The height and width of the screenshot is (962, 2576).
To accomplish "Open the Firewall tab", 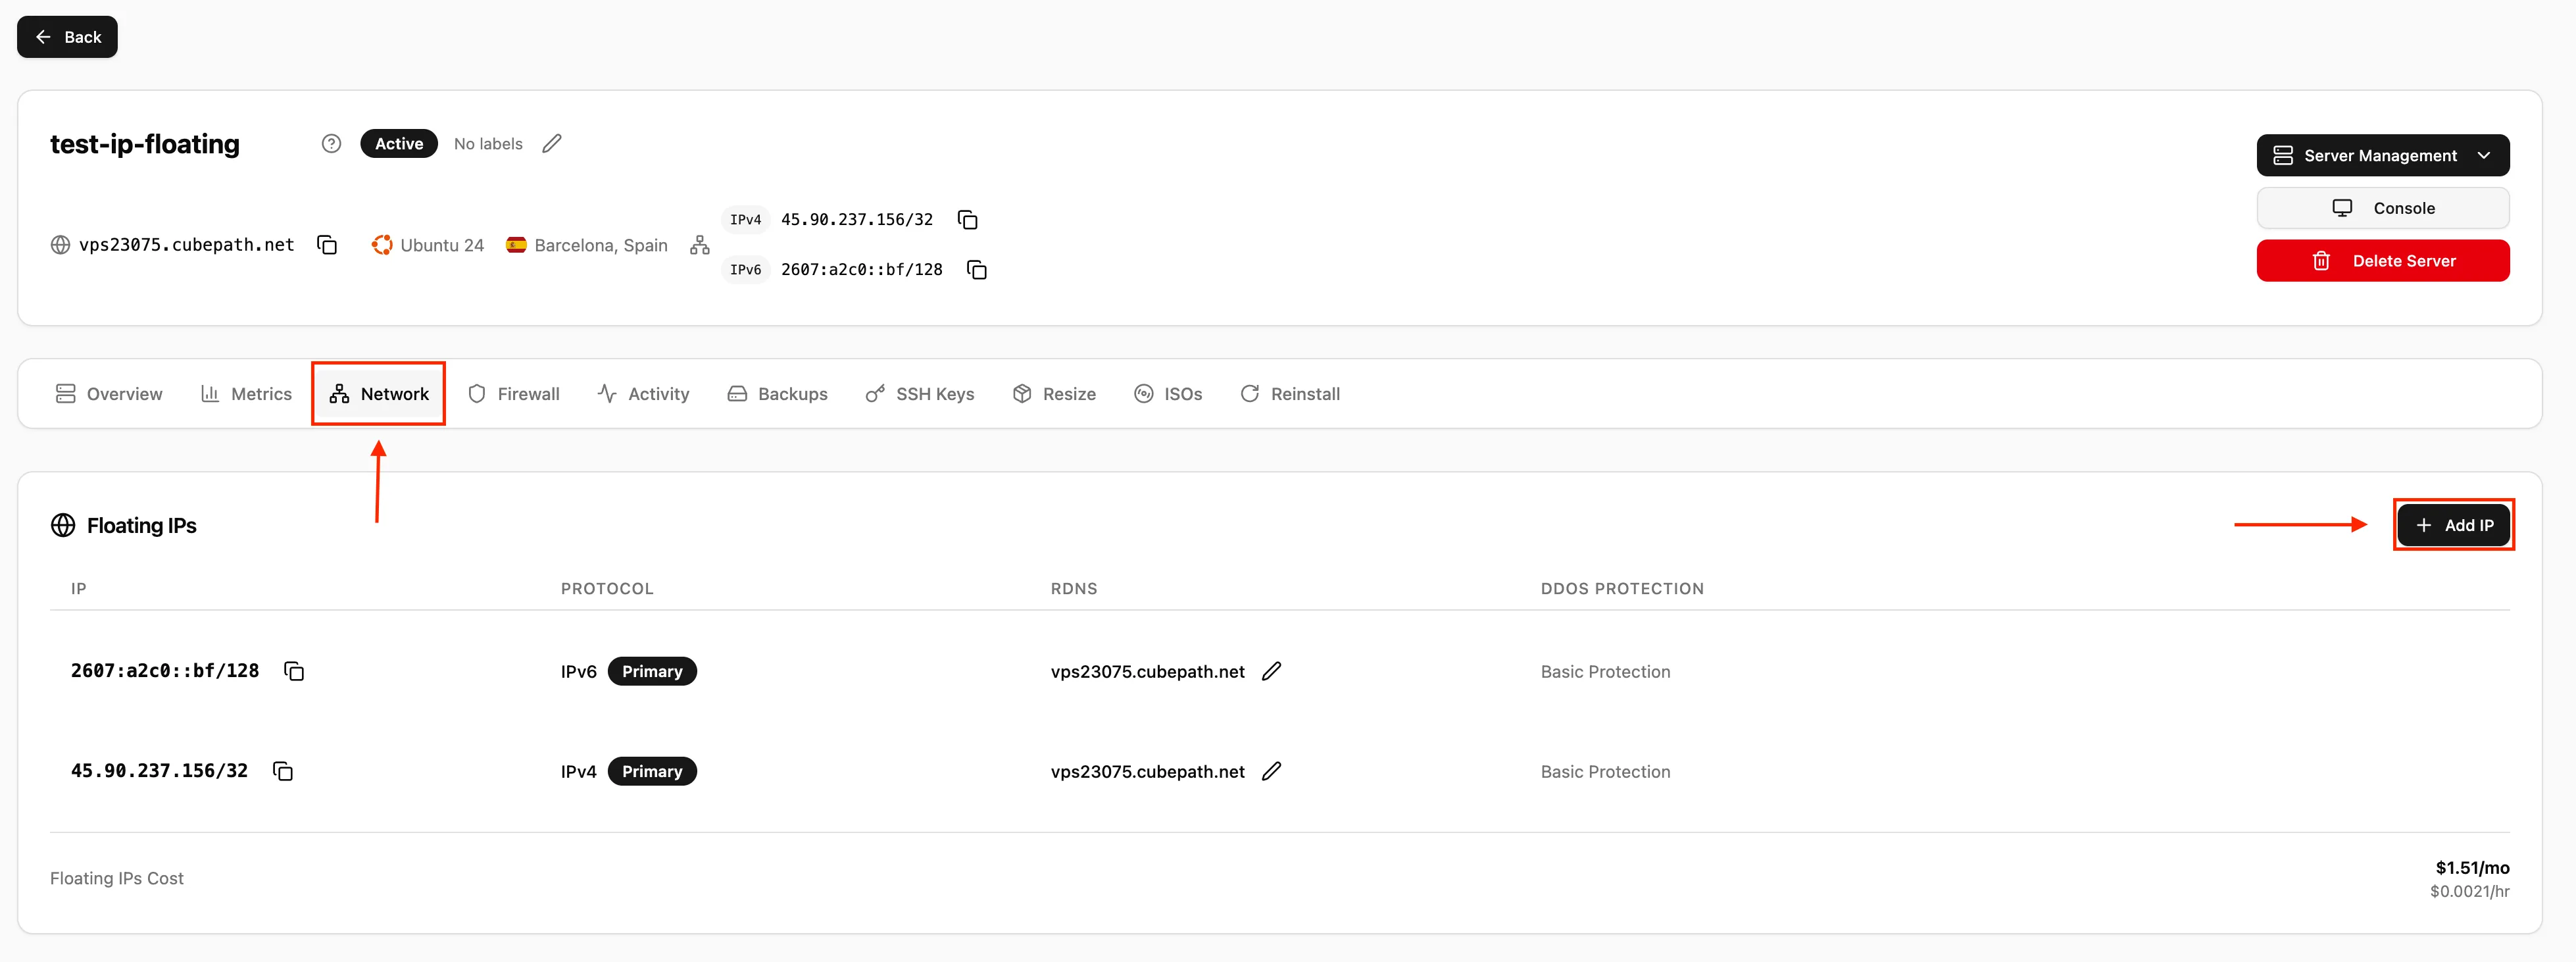I will click(x=514, y=394).
